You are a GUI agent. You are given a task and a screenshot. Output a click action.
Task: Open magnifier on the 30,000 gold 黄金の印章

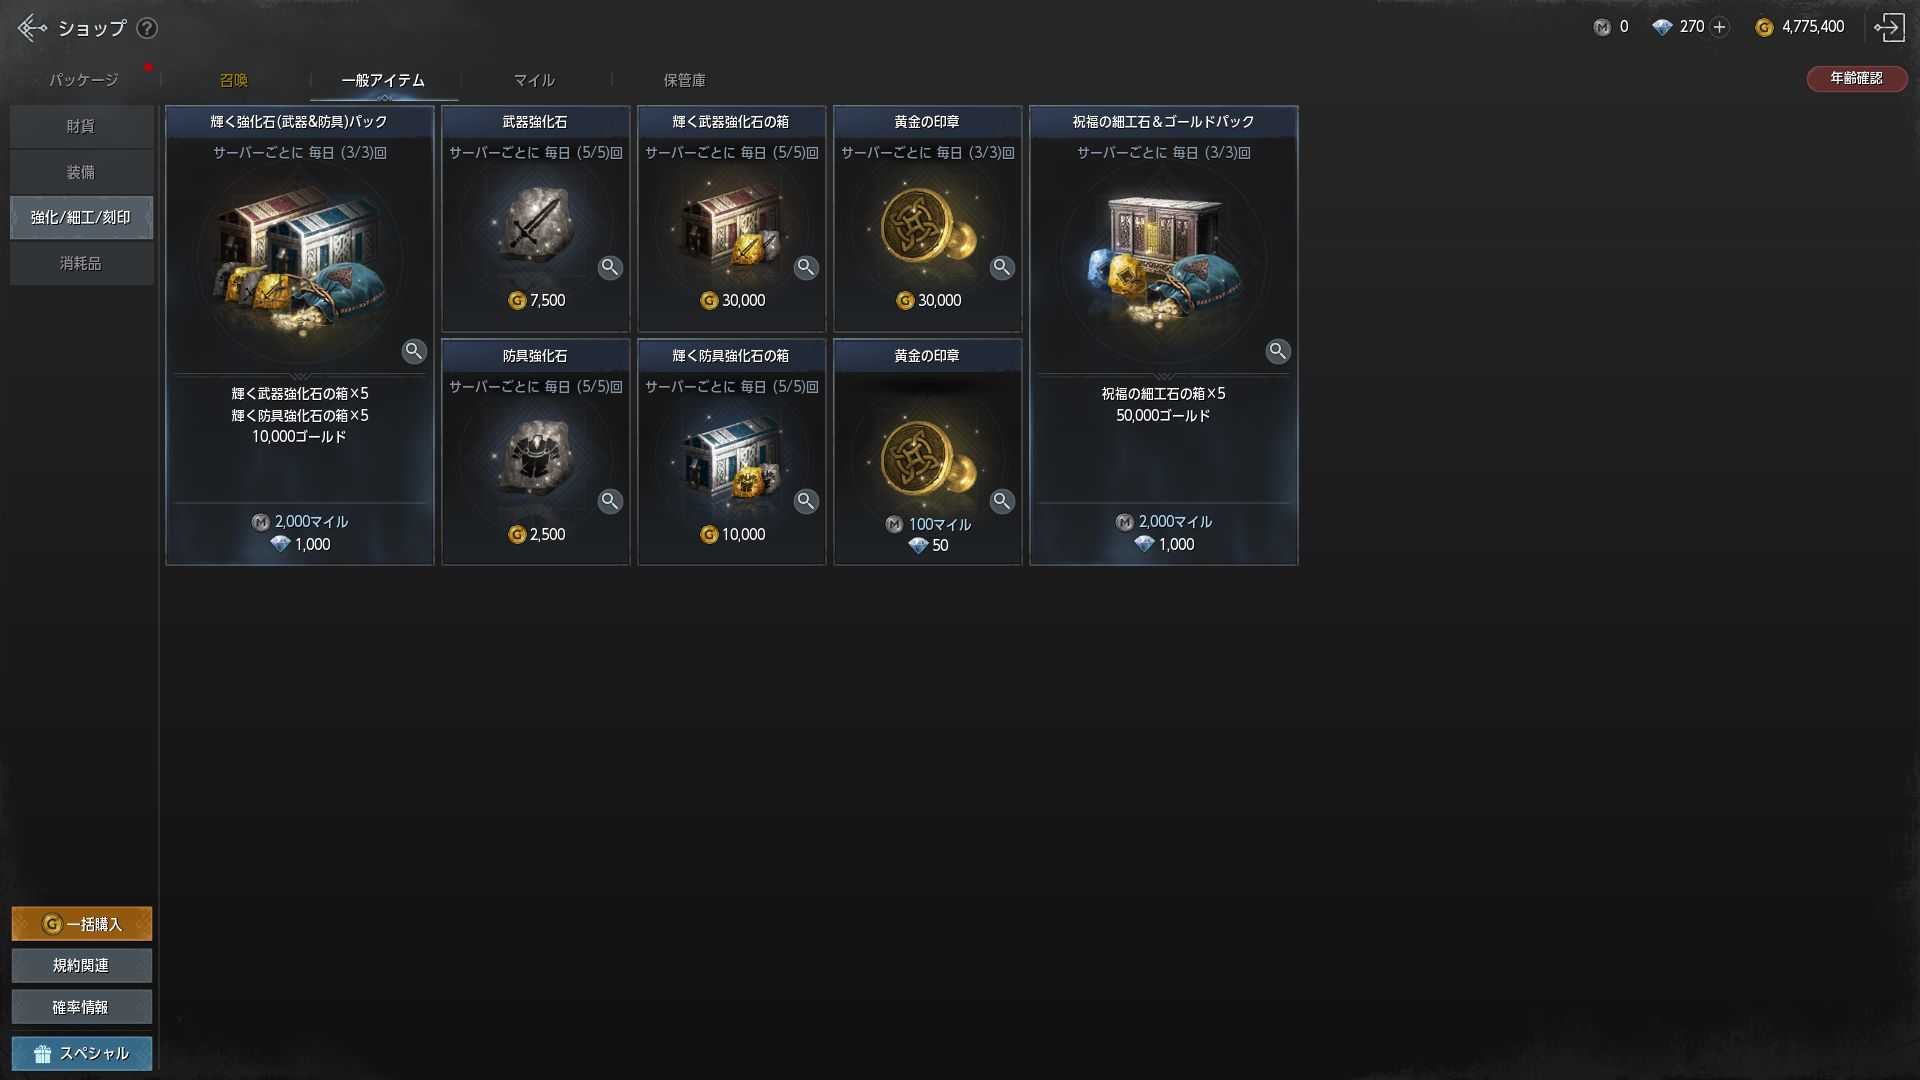tap(1002, 267)
